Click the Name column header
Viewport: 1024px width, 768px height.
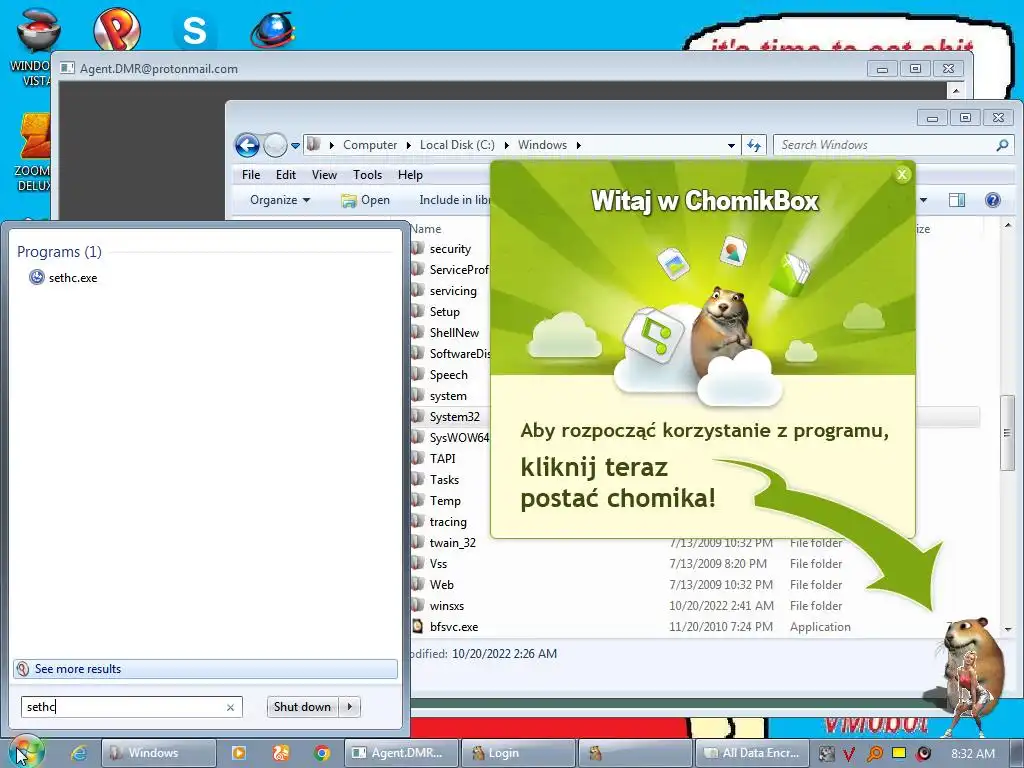[426, 229]
